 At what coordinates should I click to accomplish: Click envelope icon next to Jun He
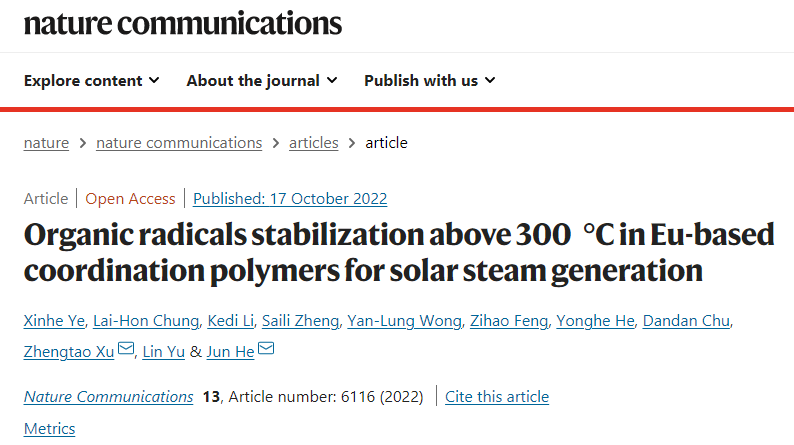click(265, 349)
